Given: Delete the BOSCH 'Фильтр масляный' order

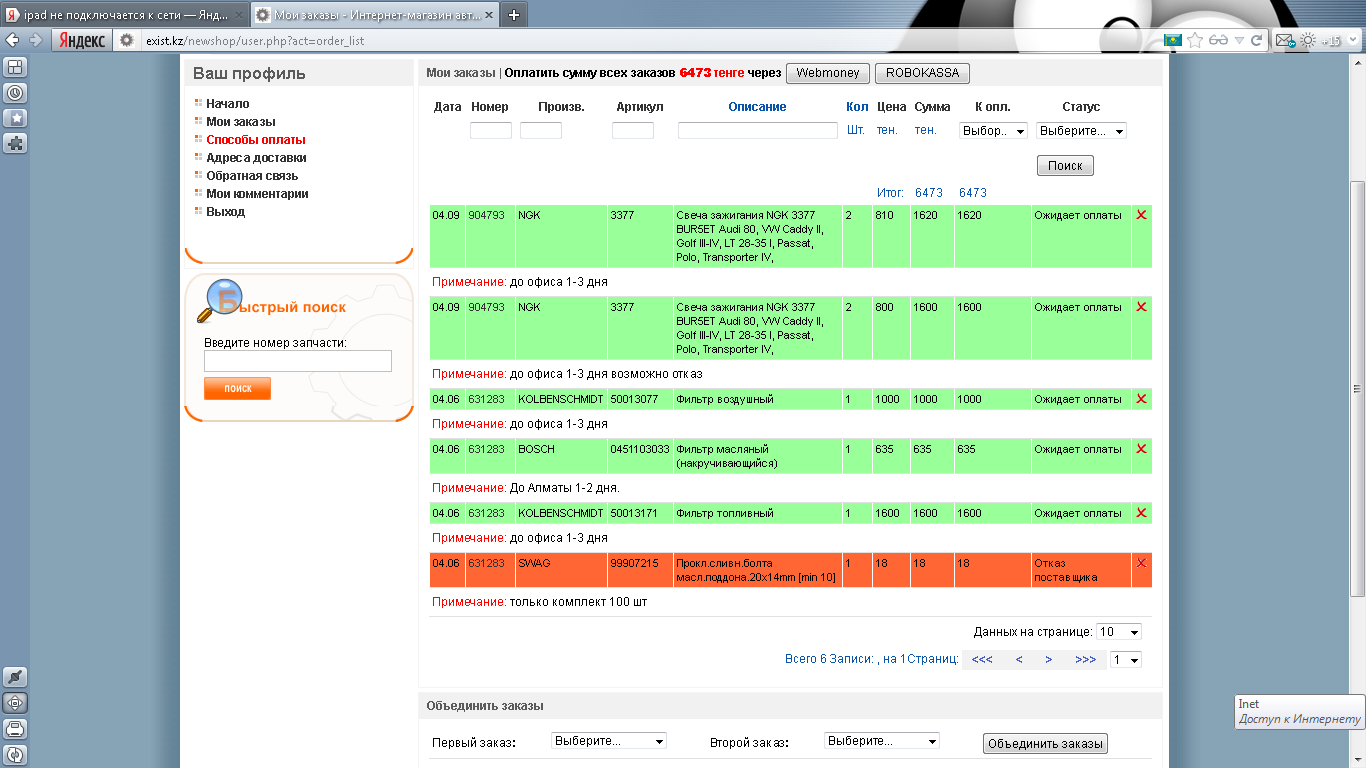Looking at the screenshot, I should 1142,449.
